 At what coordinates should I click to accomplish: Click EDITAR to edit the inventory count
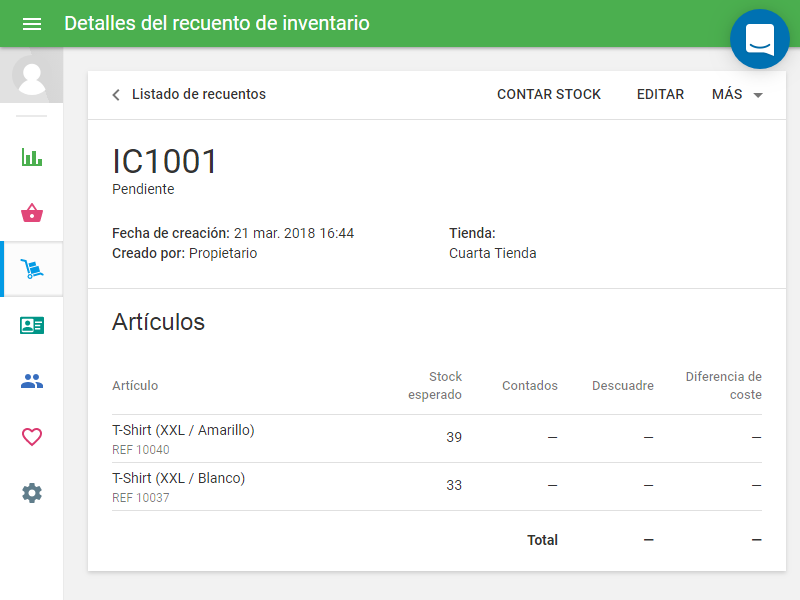(x=660, y=94)
